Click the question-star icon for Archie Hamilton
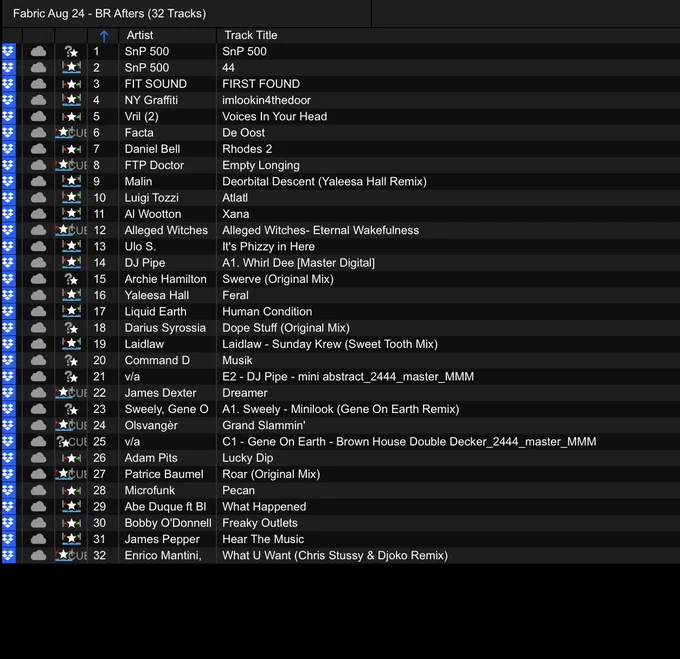Image resolution: width=680 pixels, height=659 pixels. point(71,279)
